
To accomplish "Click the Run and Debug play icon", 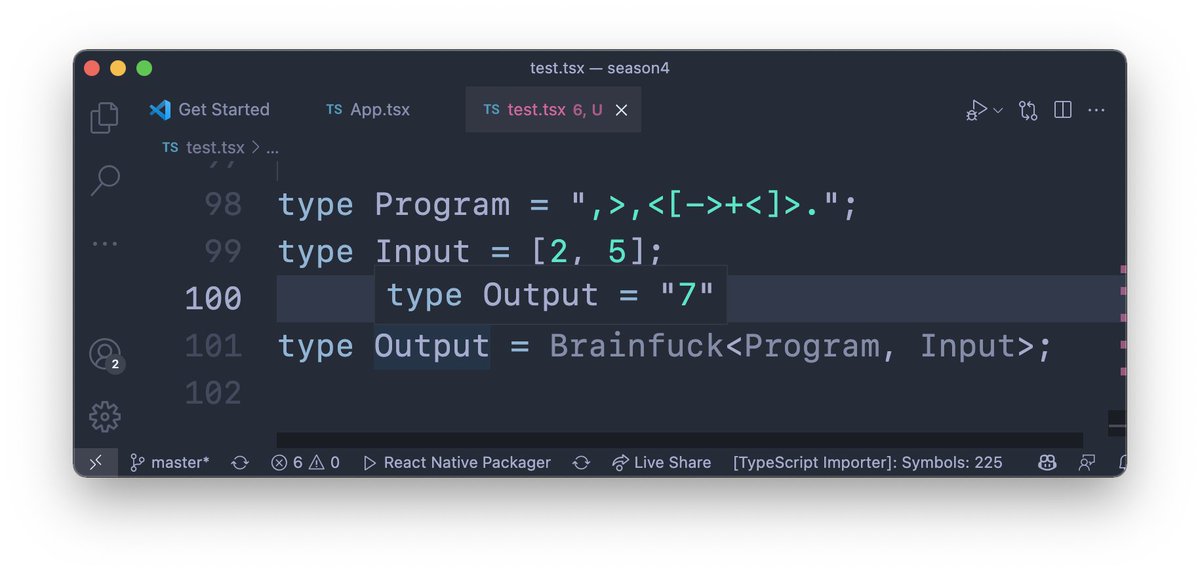I will 975,110.
